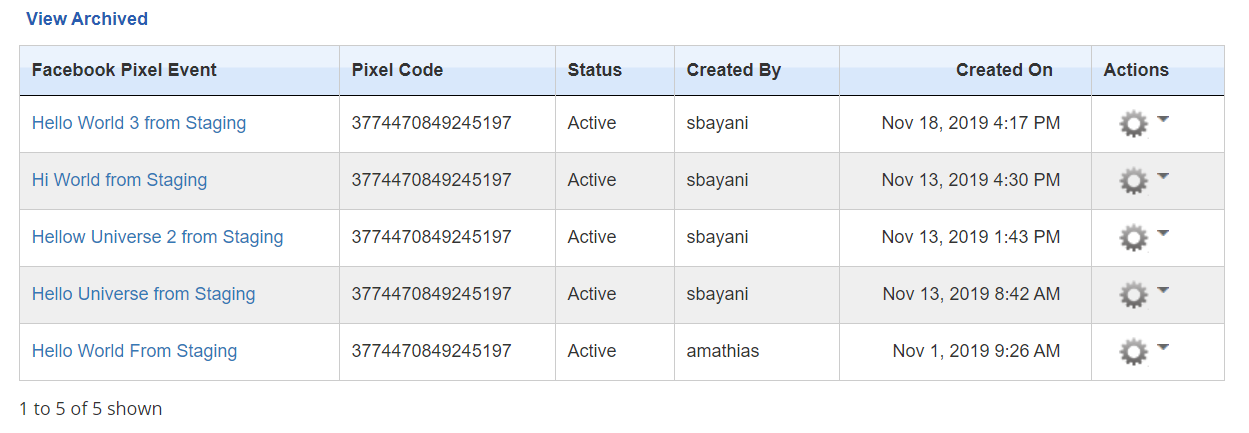
Task: Click gear icon for Hello Universe from Staging
Action: point(1133,295)
